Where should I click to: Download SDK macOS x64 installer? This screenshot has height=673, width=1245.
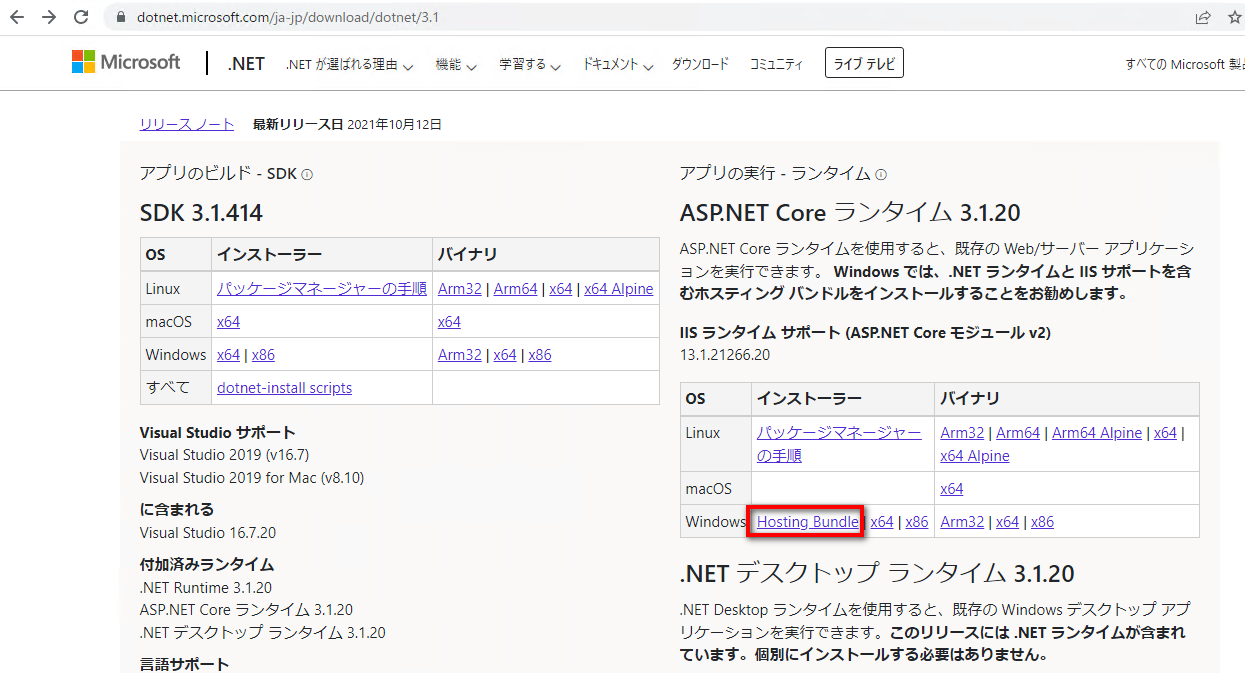point(228,322)
